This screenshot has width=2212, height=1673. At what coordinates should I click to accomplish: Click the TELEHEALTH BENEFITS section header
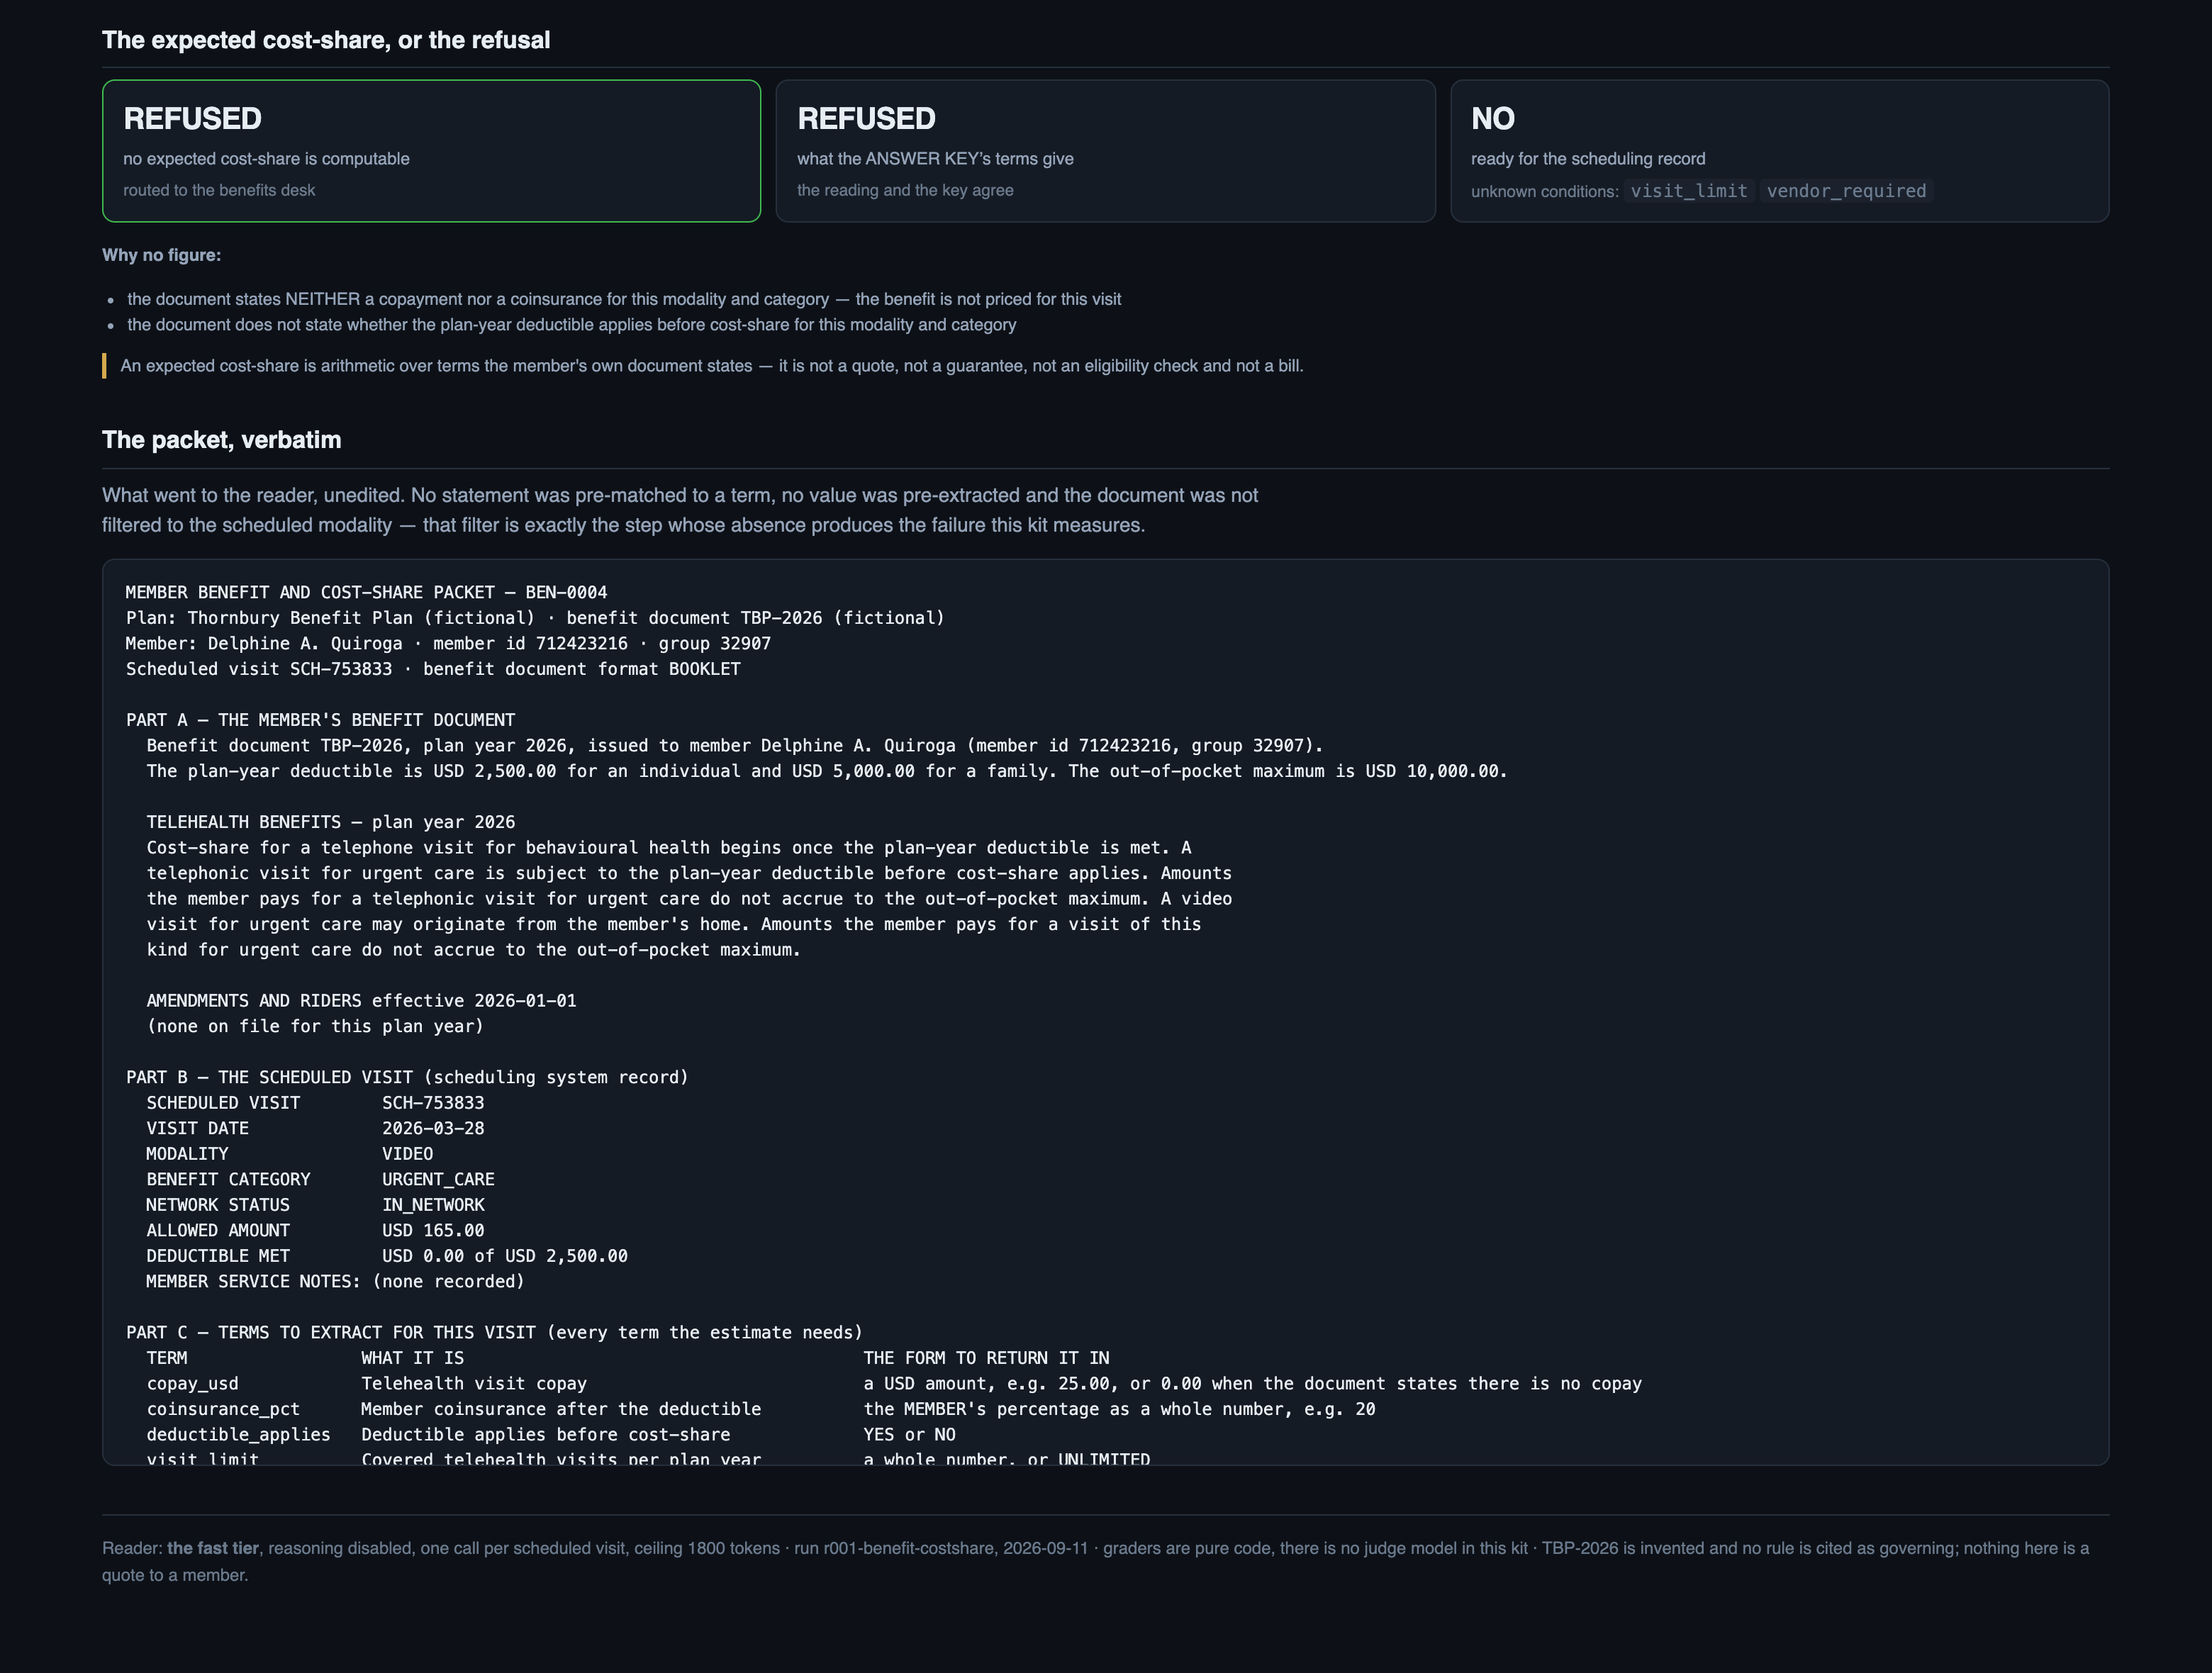(x=331, y=822)
